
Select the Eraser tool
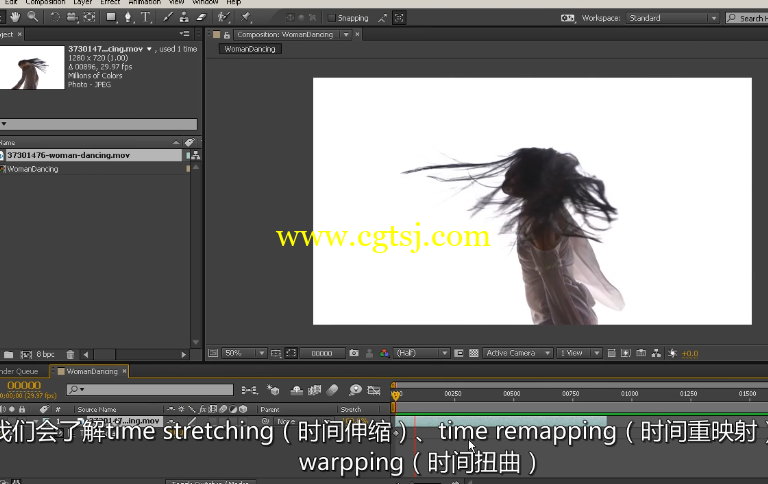201,17
